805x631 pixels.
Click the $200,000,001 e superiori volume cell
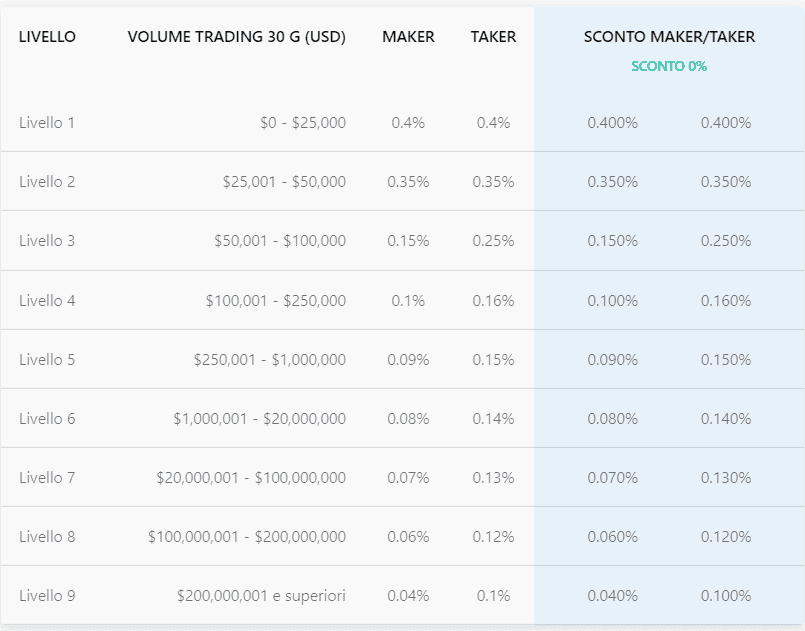tap(261, 596)
